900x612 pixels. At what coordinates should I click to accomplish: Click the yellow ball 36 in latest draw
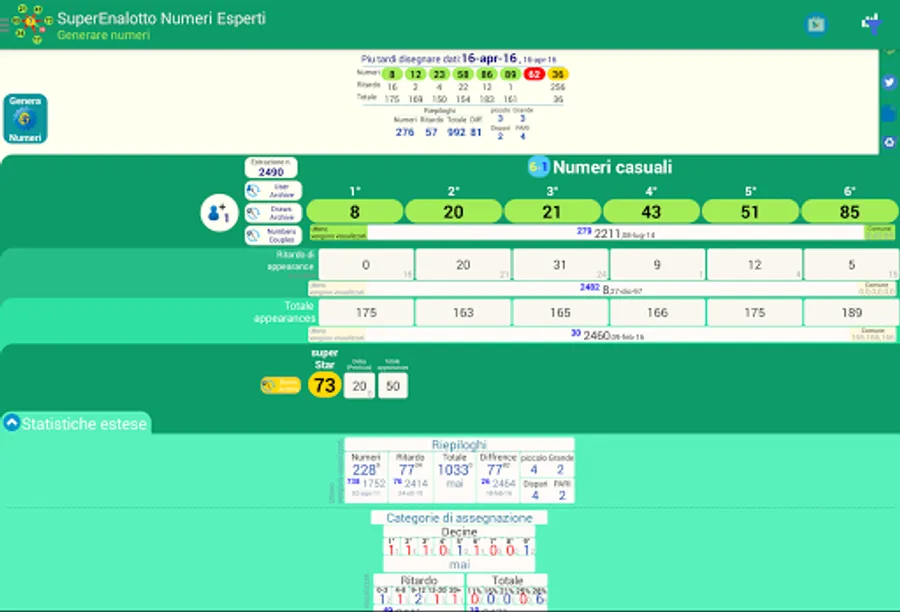click(x=557, y=74)
